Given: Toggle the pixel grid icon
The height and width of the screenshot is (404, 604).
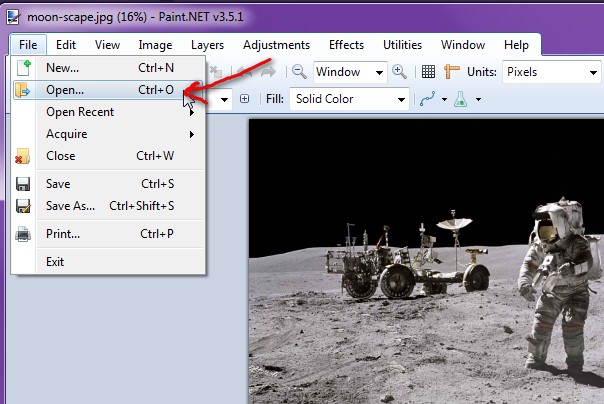Looking at the screenshot, I should [428, 72].
